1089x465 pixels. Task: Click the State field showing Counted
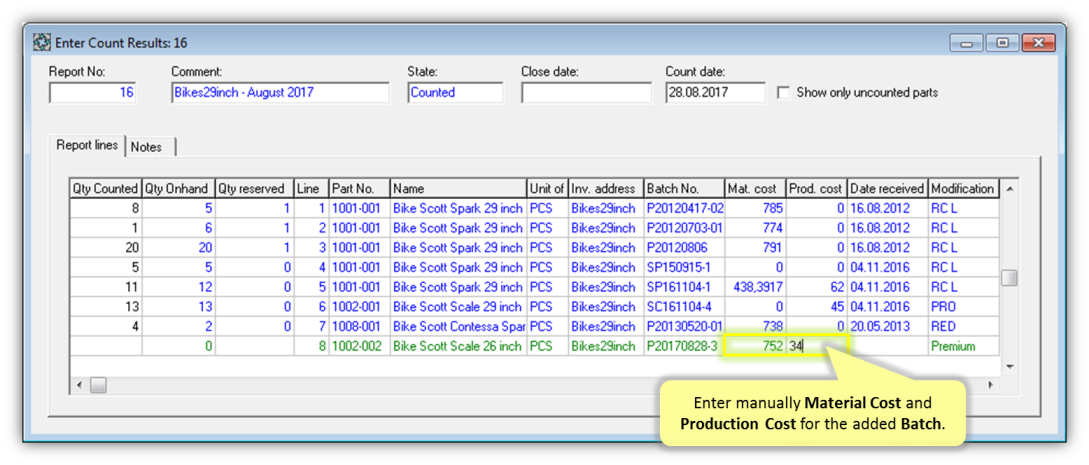coord(456,92)
